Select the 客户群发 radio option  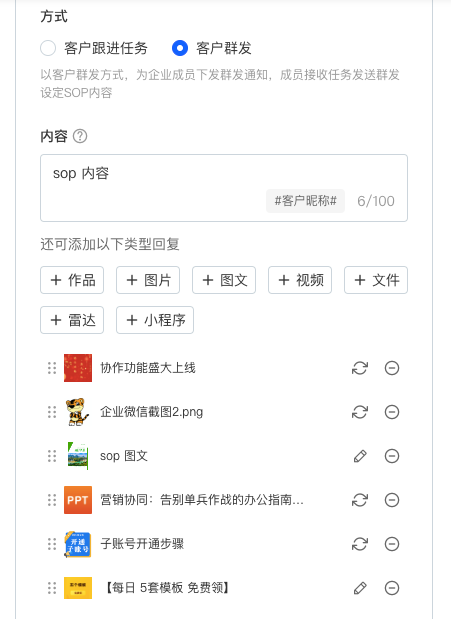pos(180,48)
